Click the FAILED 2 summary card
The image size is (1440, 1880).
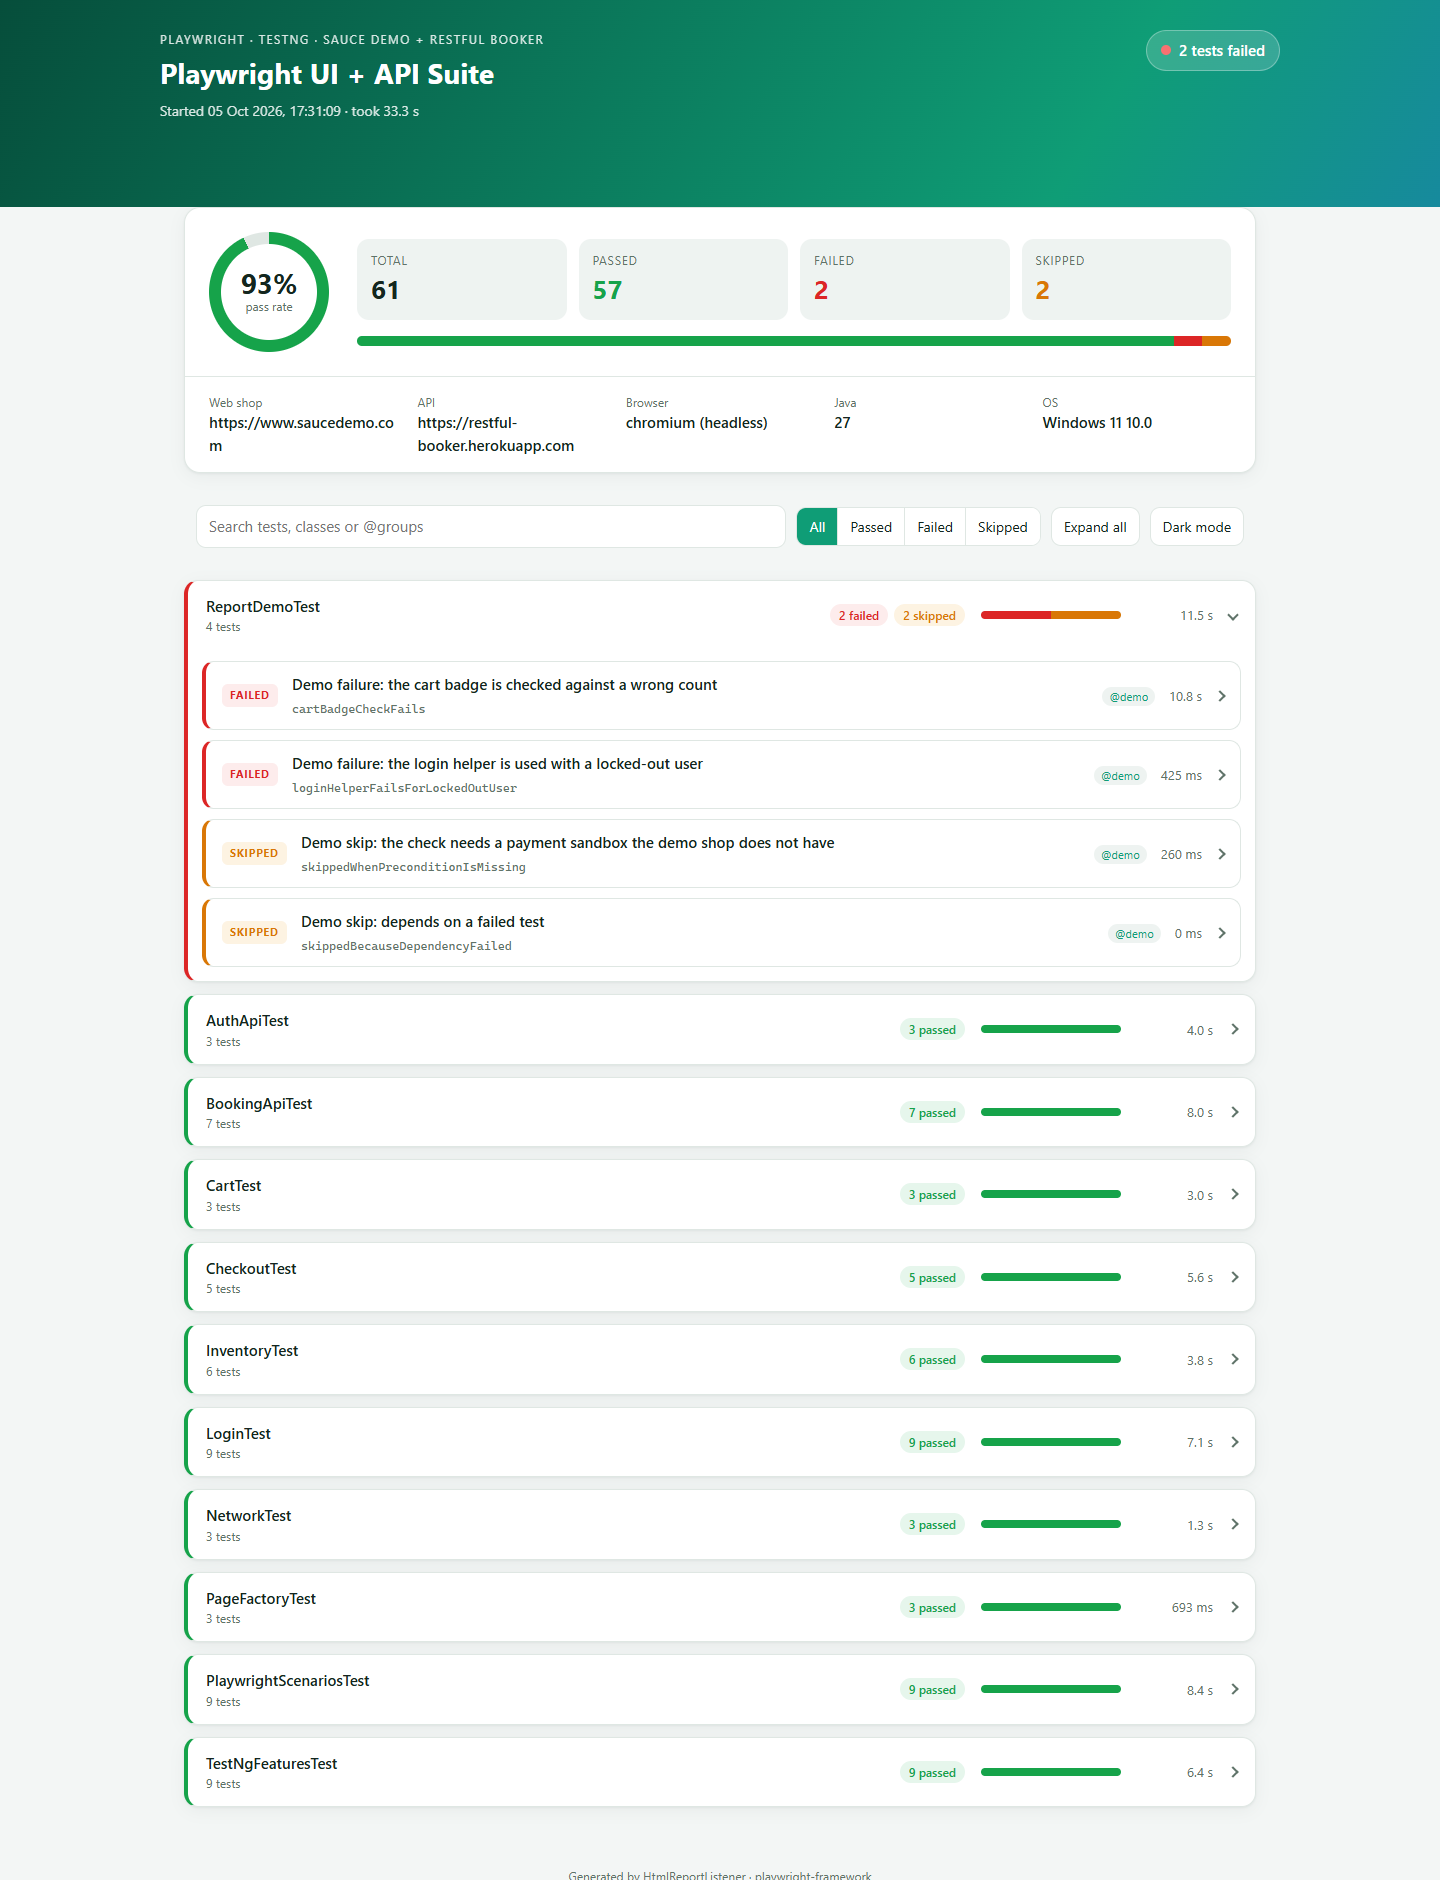point(905,279)
